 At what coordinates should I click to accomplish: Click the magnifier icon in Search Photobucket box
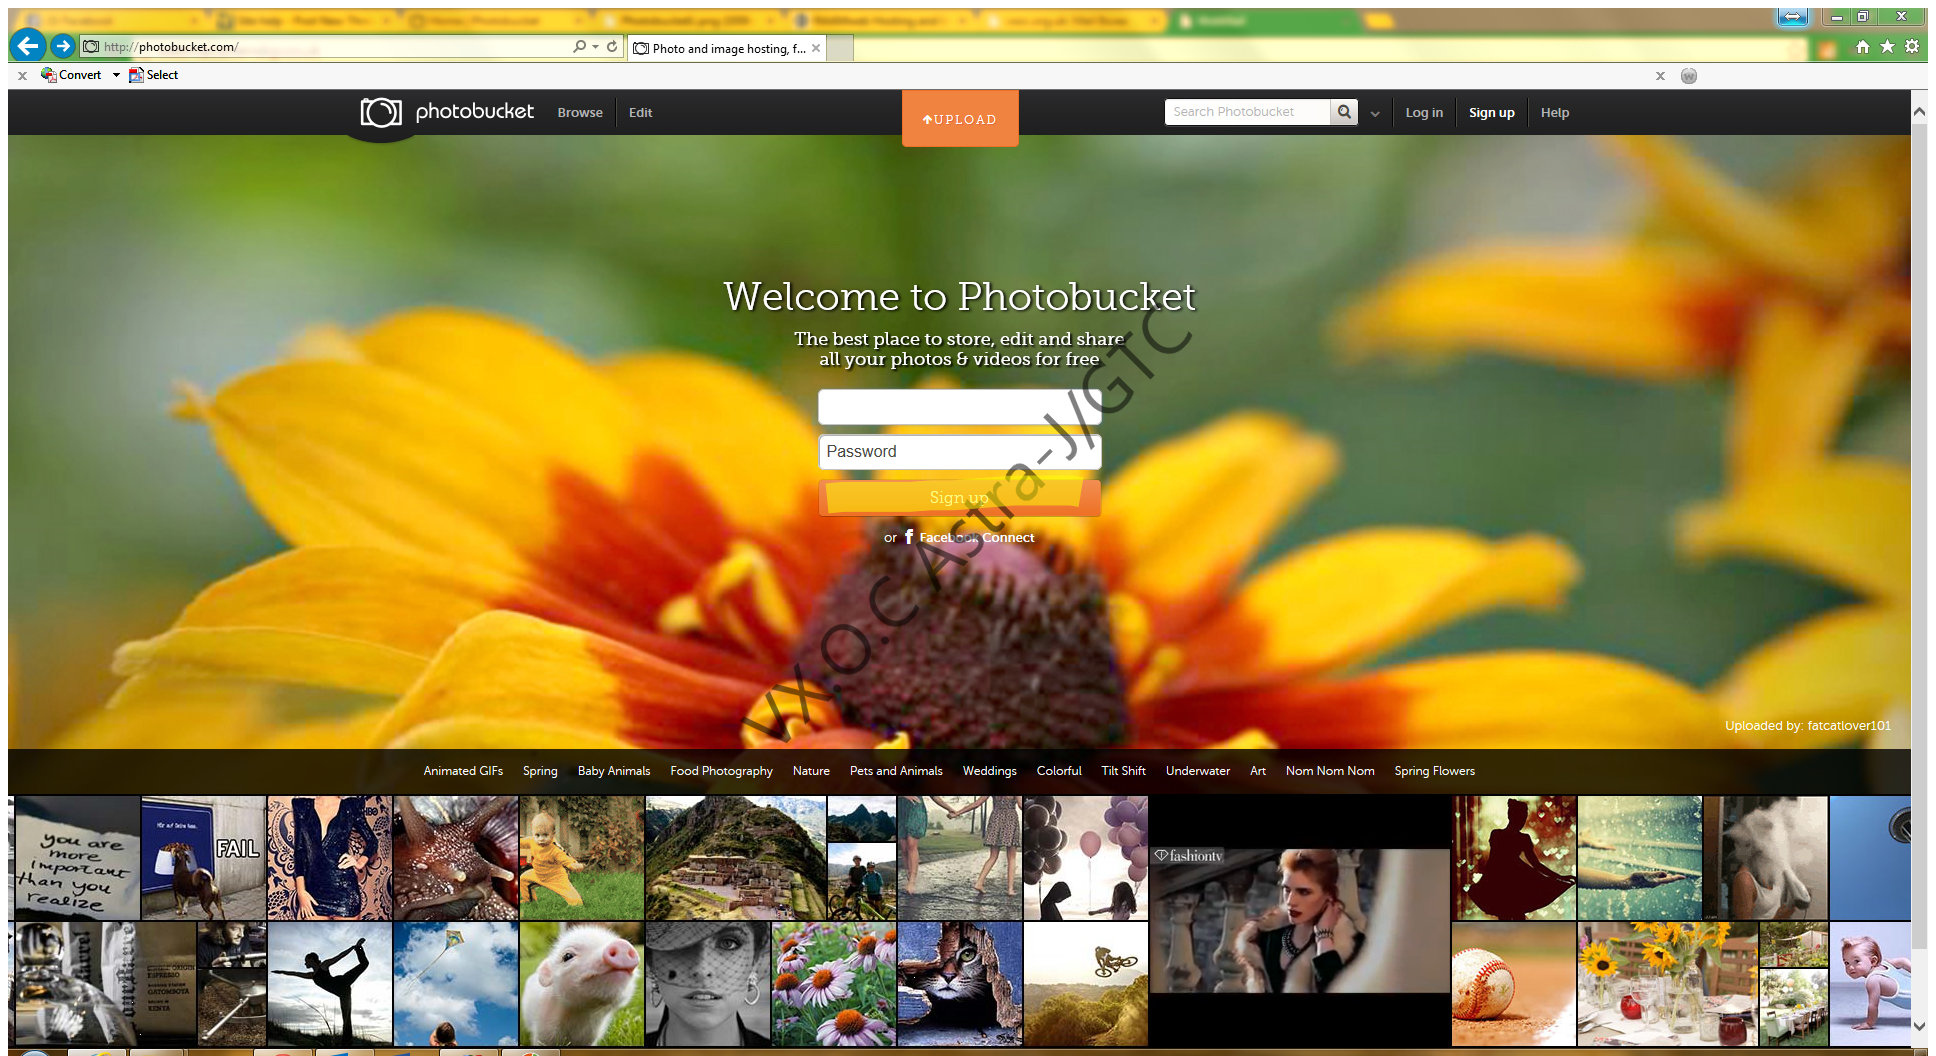[x=1344, y=112]
